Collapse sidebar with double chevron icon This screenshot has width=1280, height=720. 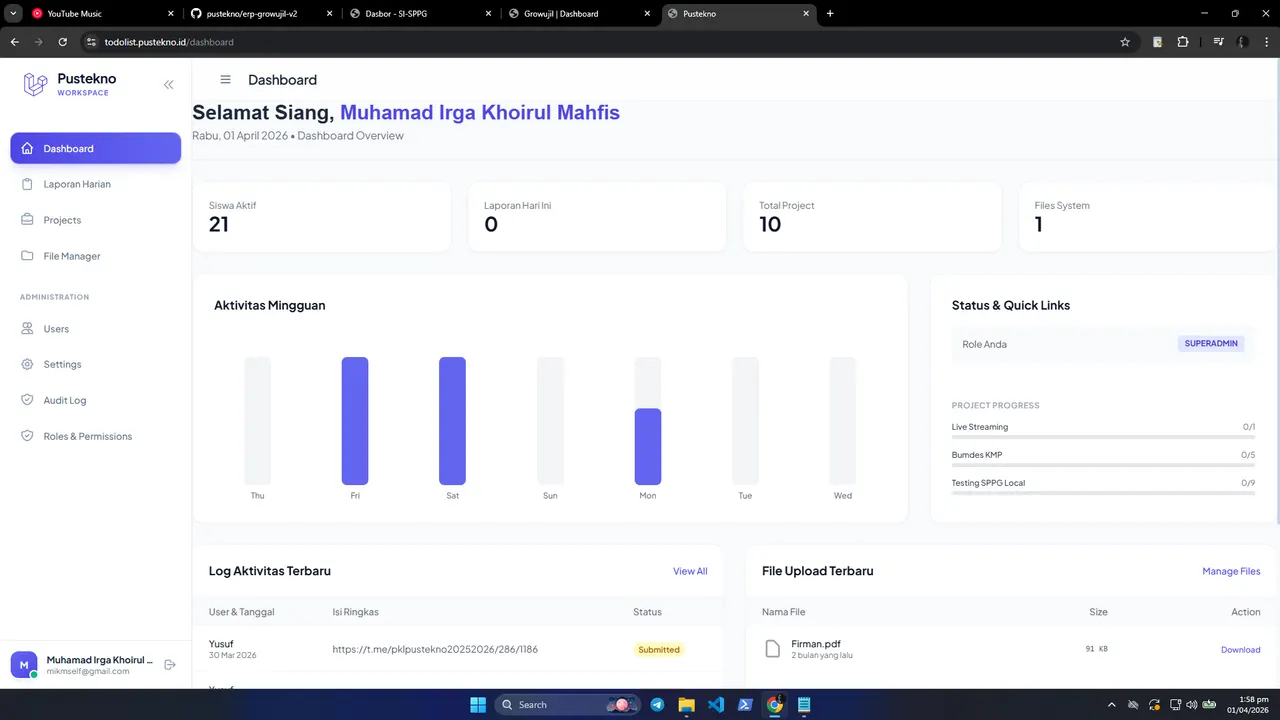[x=169, y=85]
